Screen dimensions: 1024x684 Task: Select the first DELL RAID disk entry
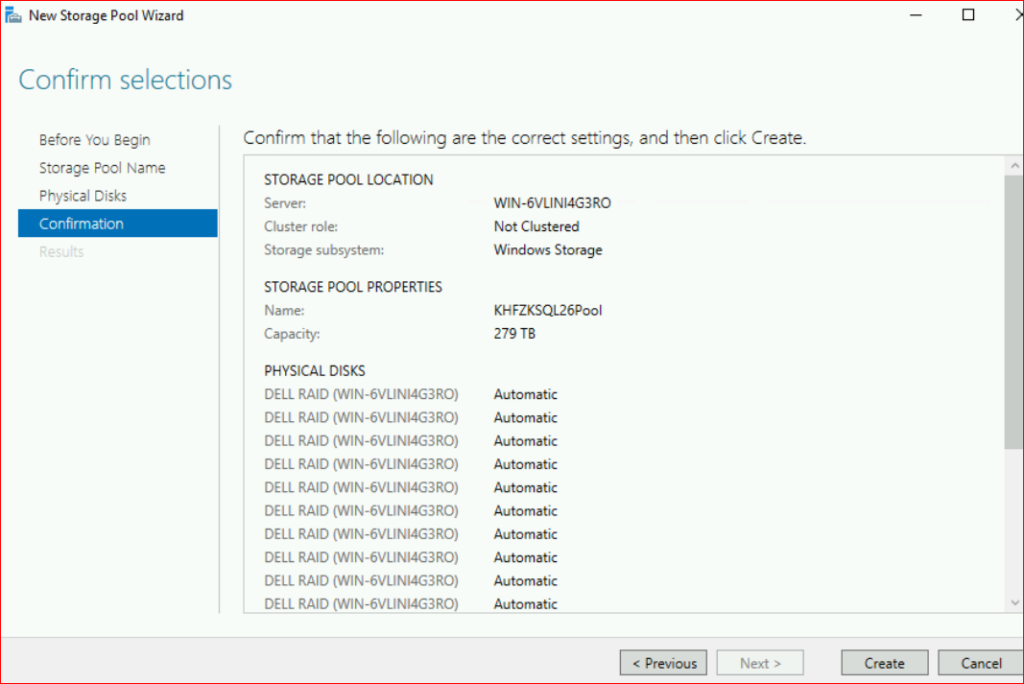361,394
